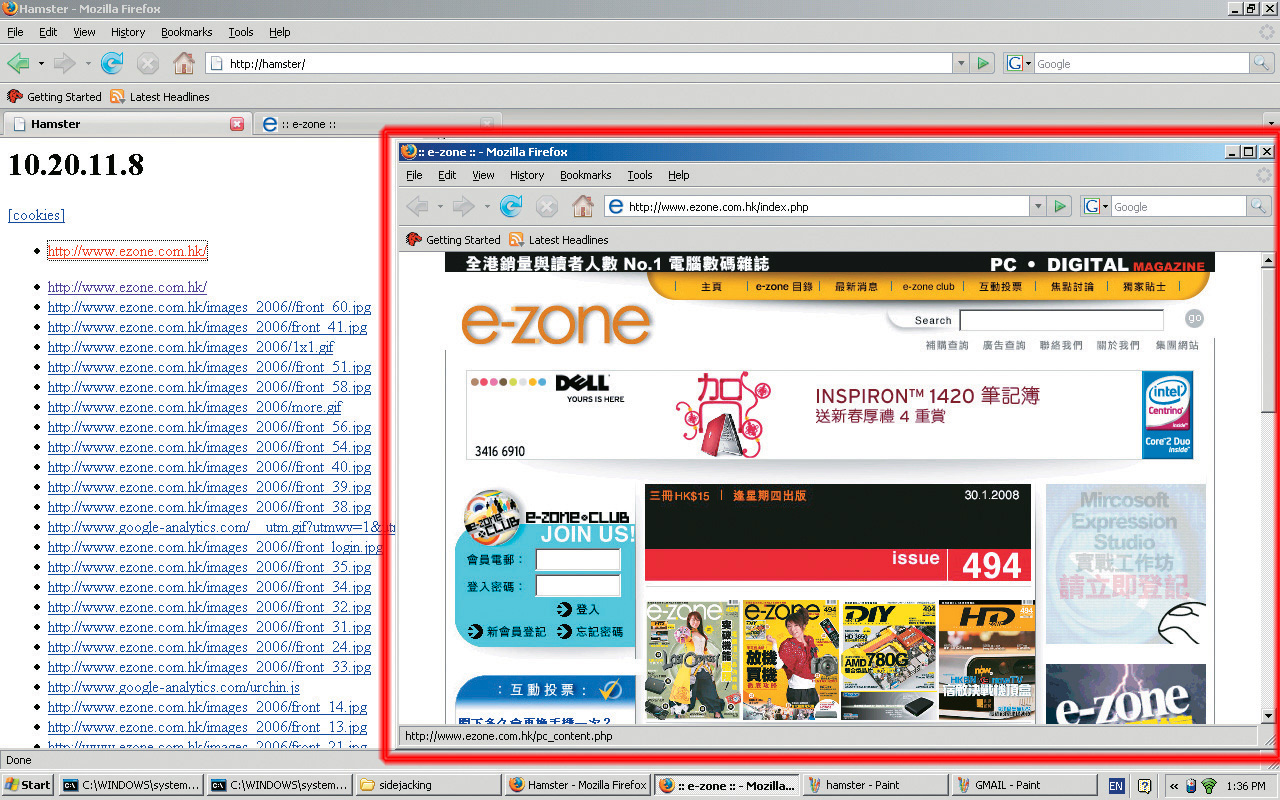Click e-zone site Search text field
The width and height of the screenshot is (1280, 800).
click(1061, 320)
